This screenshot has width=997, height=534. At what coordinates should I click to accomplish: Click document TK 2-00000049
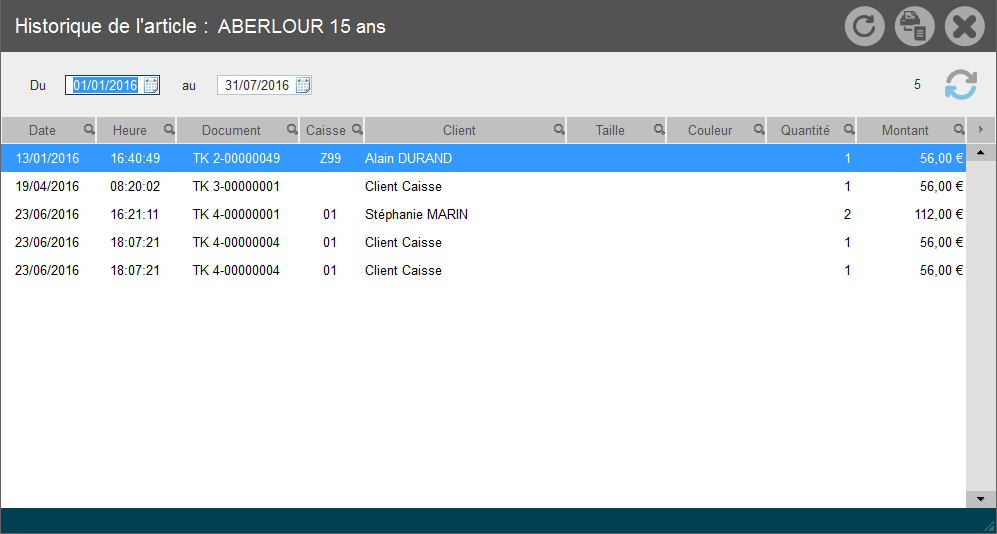pyautogui.click(x=236, y=158)
